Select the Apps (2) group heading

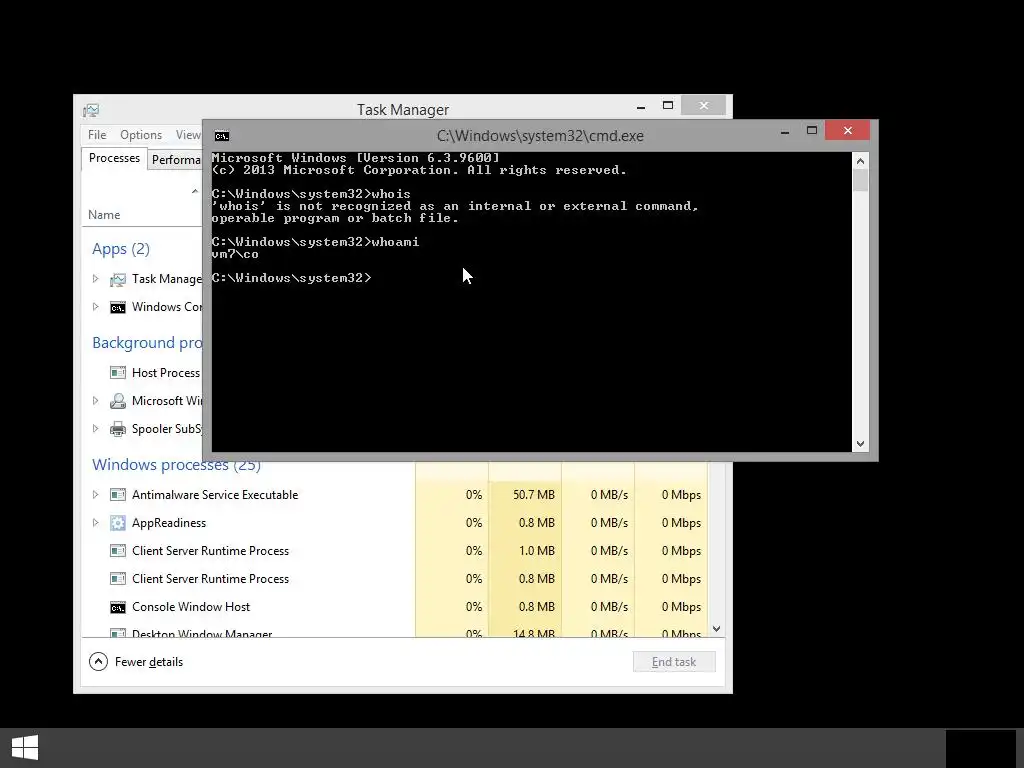[121, 249]
